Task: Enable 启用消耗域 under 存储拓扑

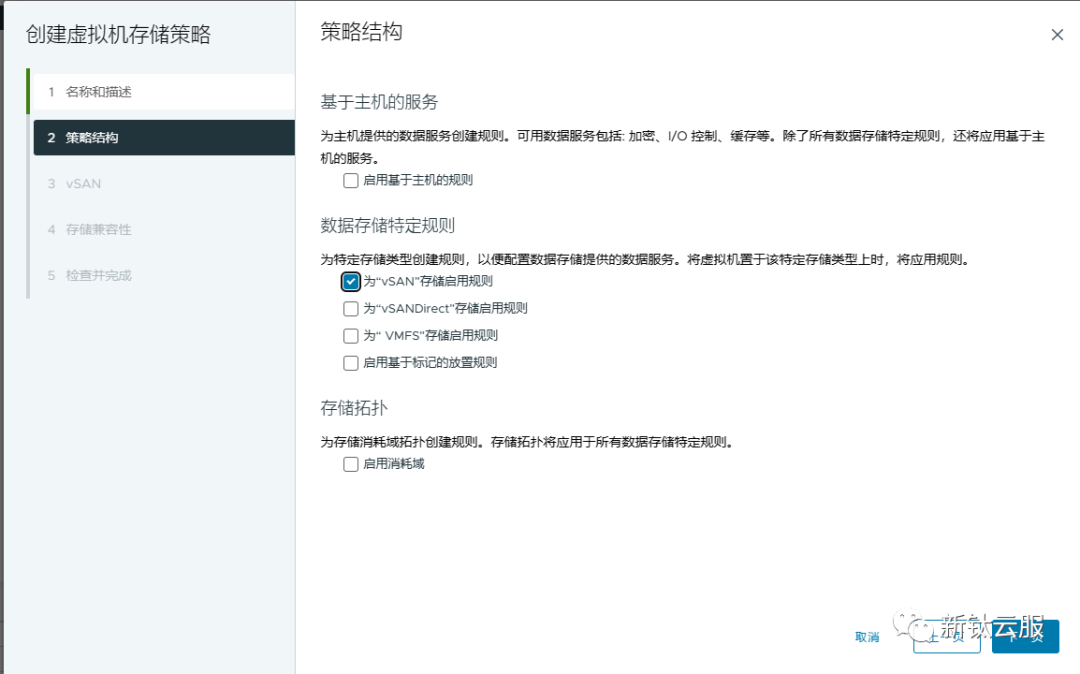Action: 350,463
